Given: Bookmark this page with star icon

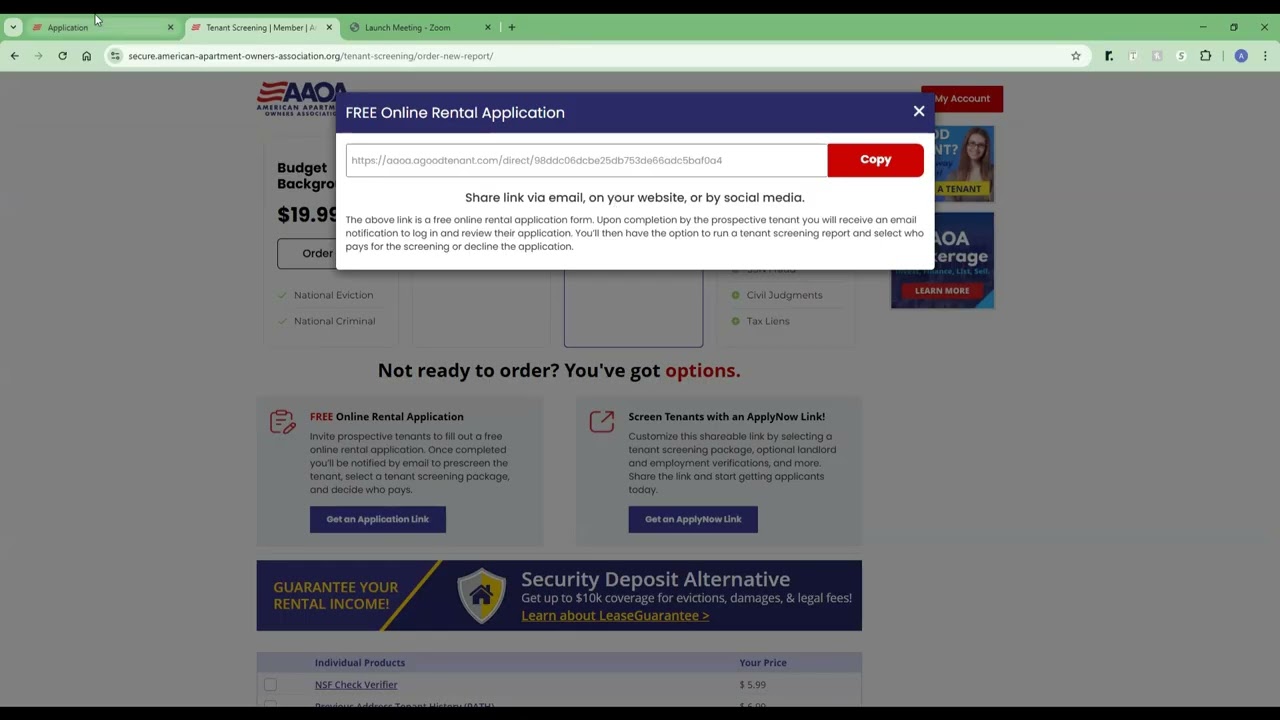Looking at the screenshot, I should (1076, 56).
